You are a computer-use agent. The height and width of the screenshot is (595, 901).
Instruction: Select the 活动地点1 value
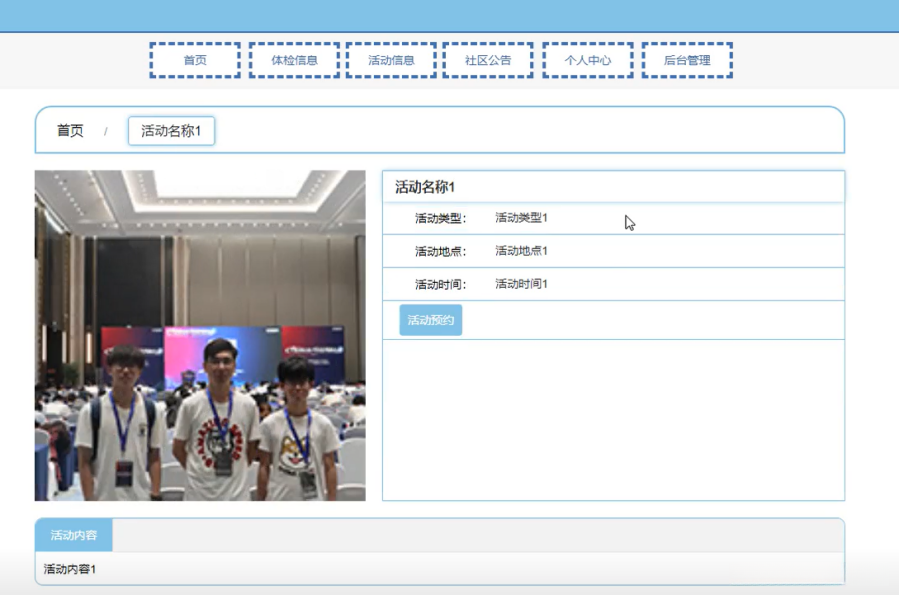coord(521,251)
